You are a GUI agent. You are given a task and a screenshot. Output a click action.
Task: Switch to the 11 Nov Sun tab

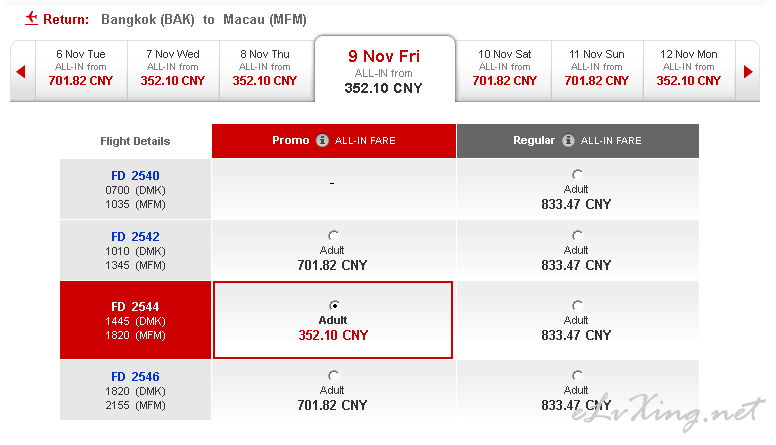click(x=597, y=71)
